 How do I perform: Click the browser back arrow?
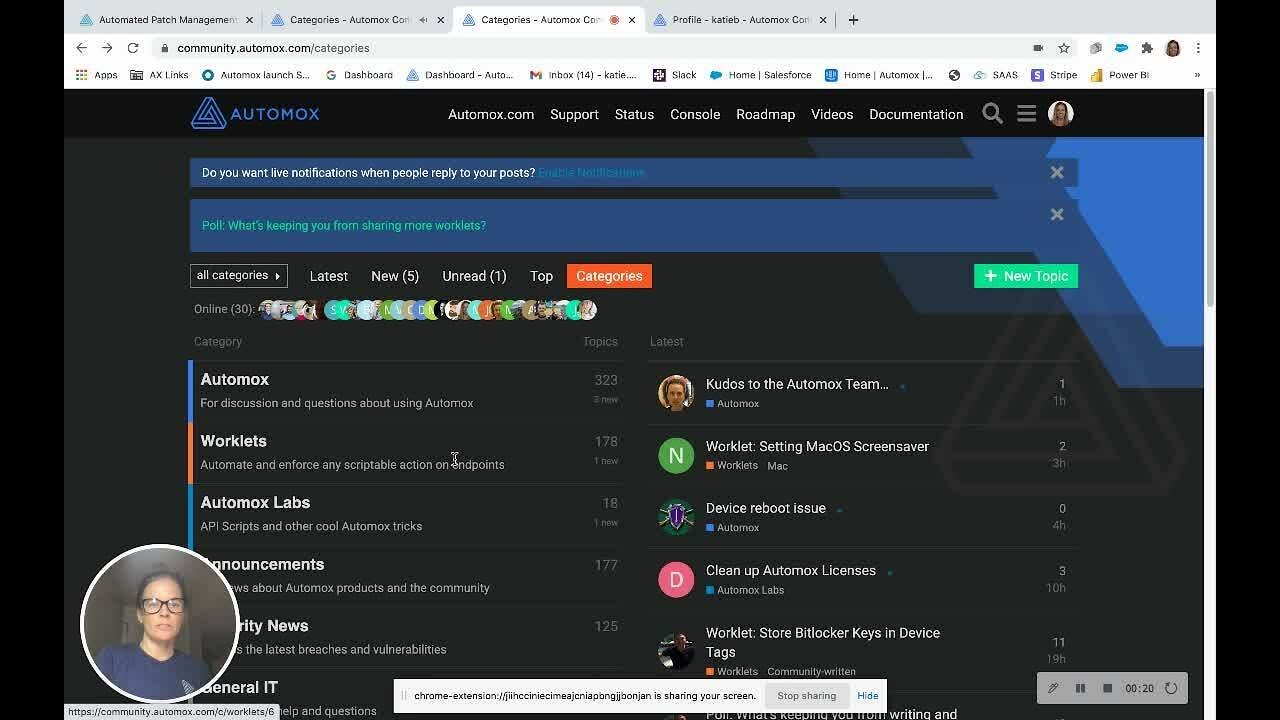coord(82,48)
